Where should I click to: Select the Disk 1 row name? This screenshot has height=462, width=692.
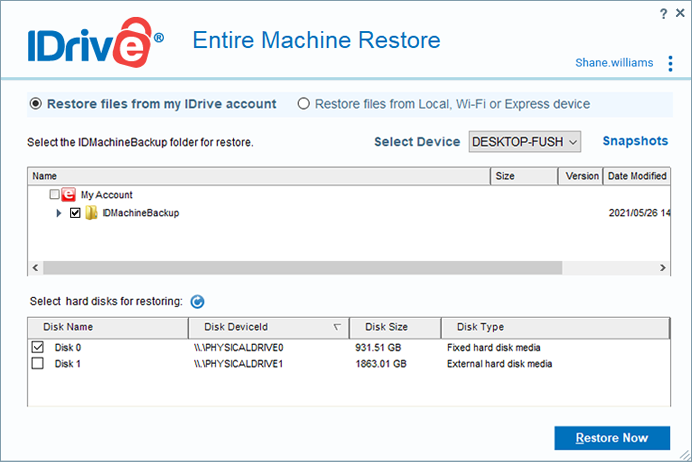[68, 364]
